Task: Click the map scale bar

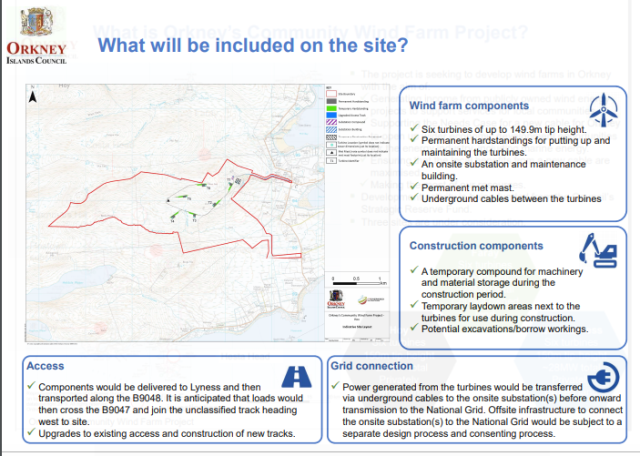Action: (355, 281)
